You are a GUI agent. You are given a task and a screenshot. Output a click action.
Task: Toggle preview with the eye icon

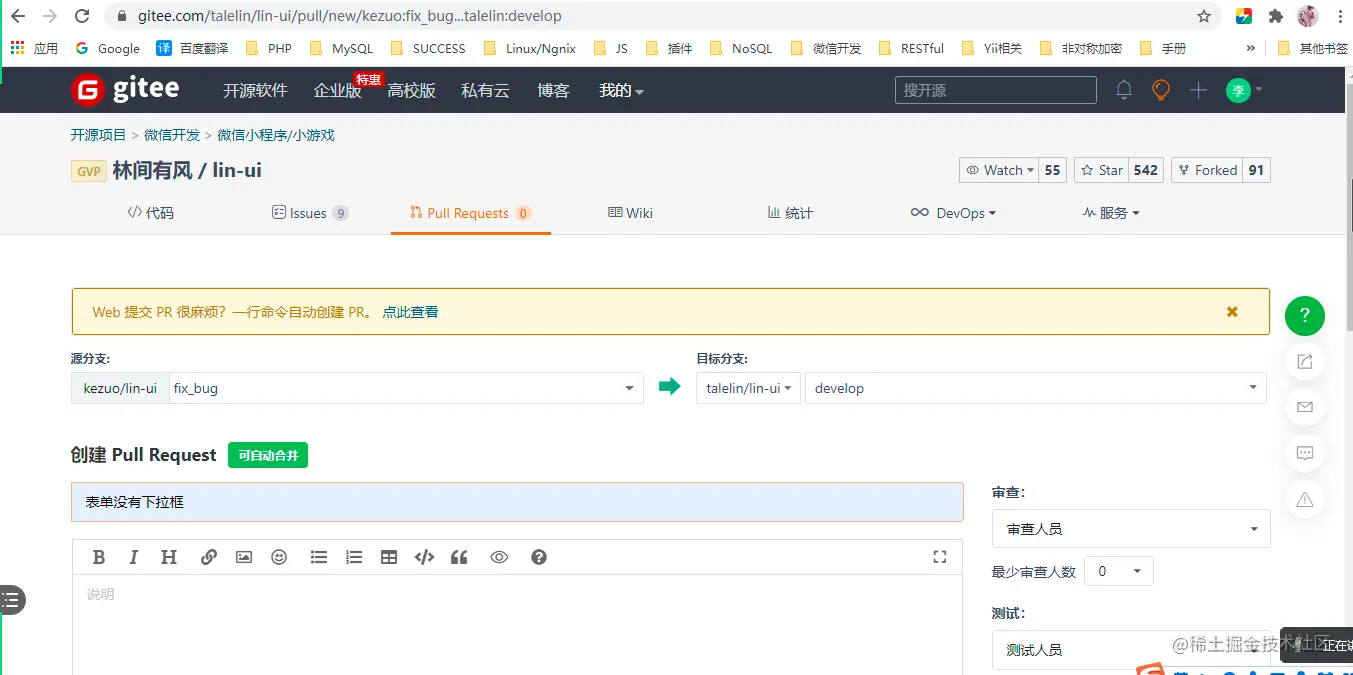click(x=499, y=557)
